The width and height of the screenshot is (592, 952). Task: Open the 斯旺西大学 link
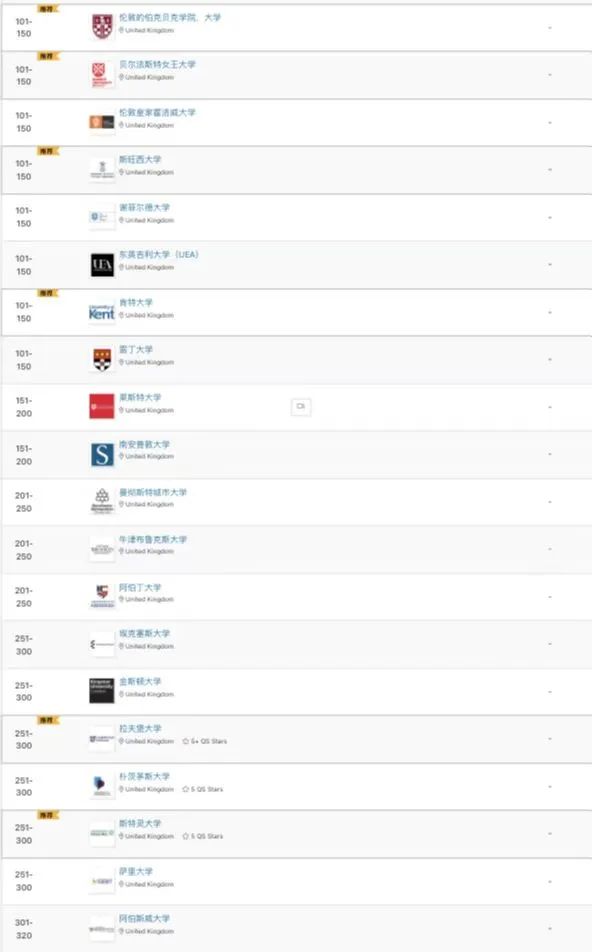(140, 160)
